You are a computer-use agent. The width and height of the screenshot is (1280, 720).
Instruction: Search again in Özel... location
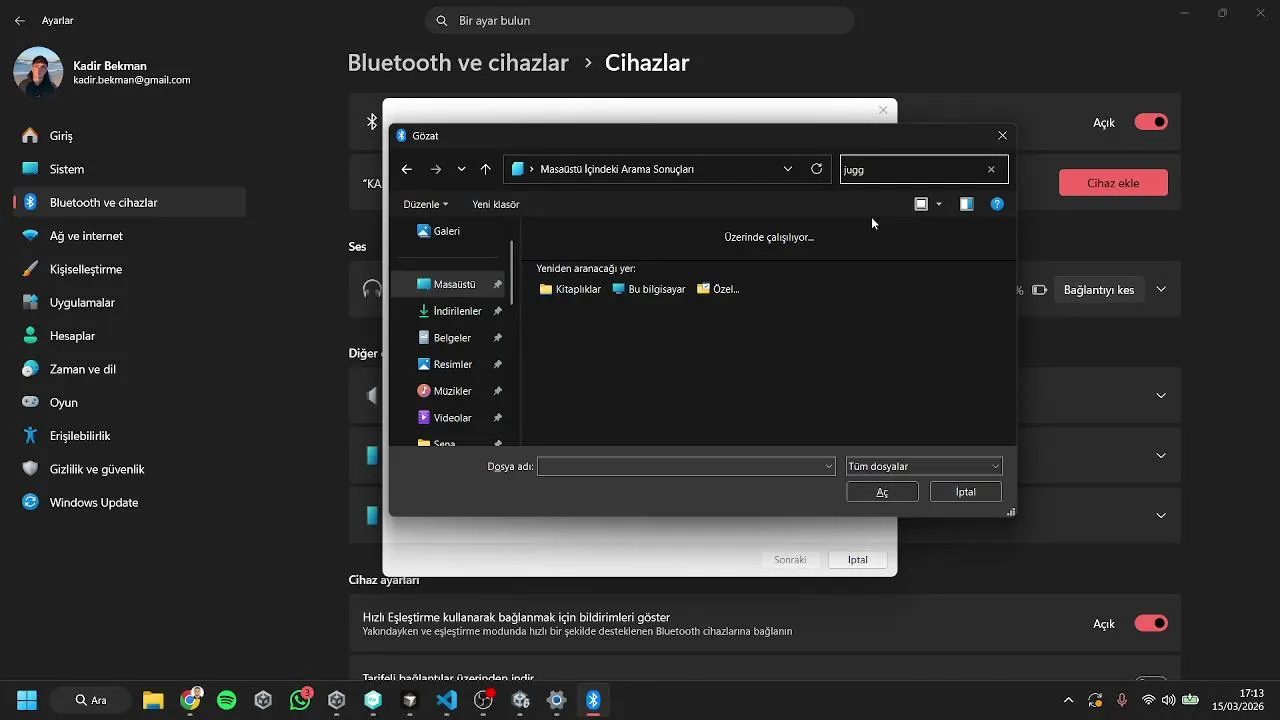(x=718, y=289)
